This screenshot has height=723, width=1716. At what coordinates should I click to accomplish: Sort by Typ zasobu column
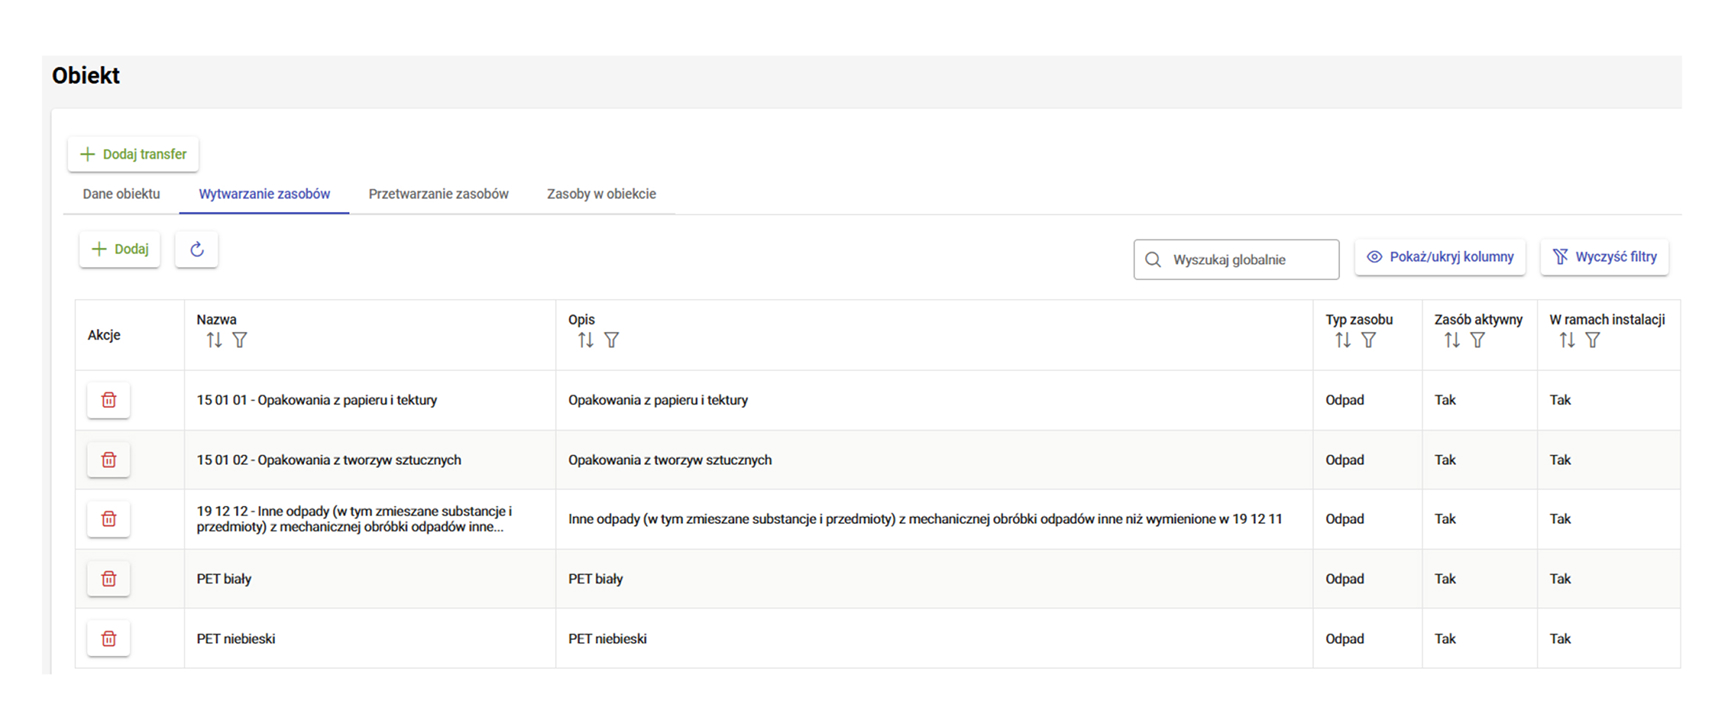tap(1343, 341)
